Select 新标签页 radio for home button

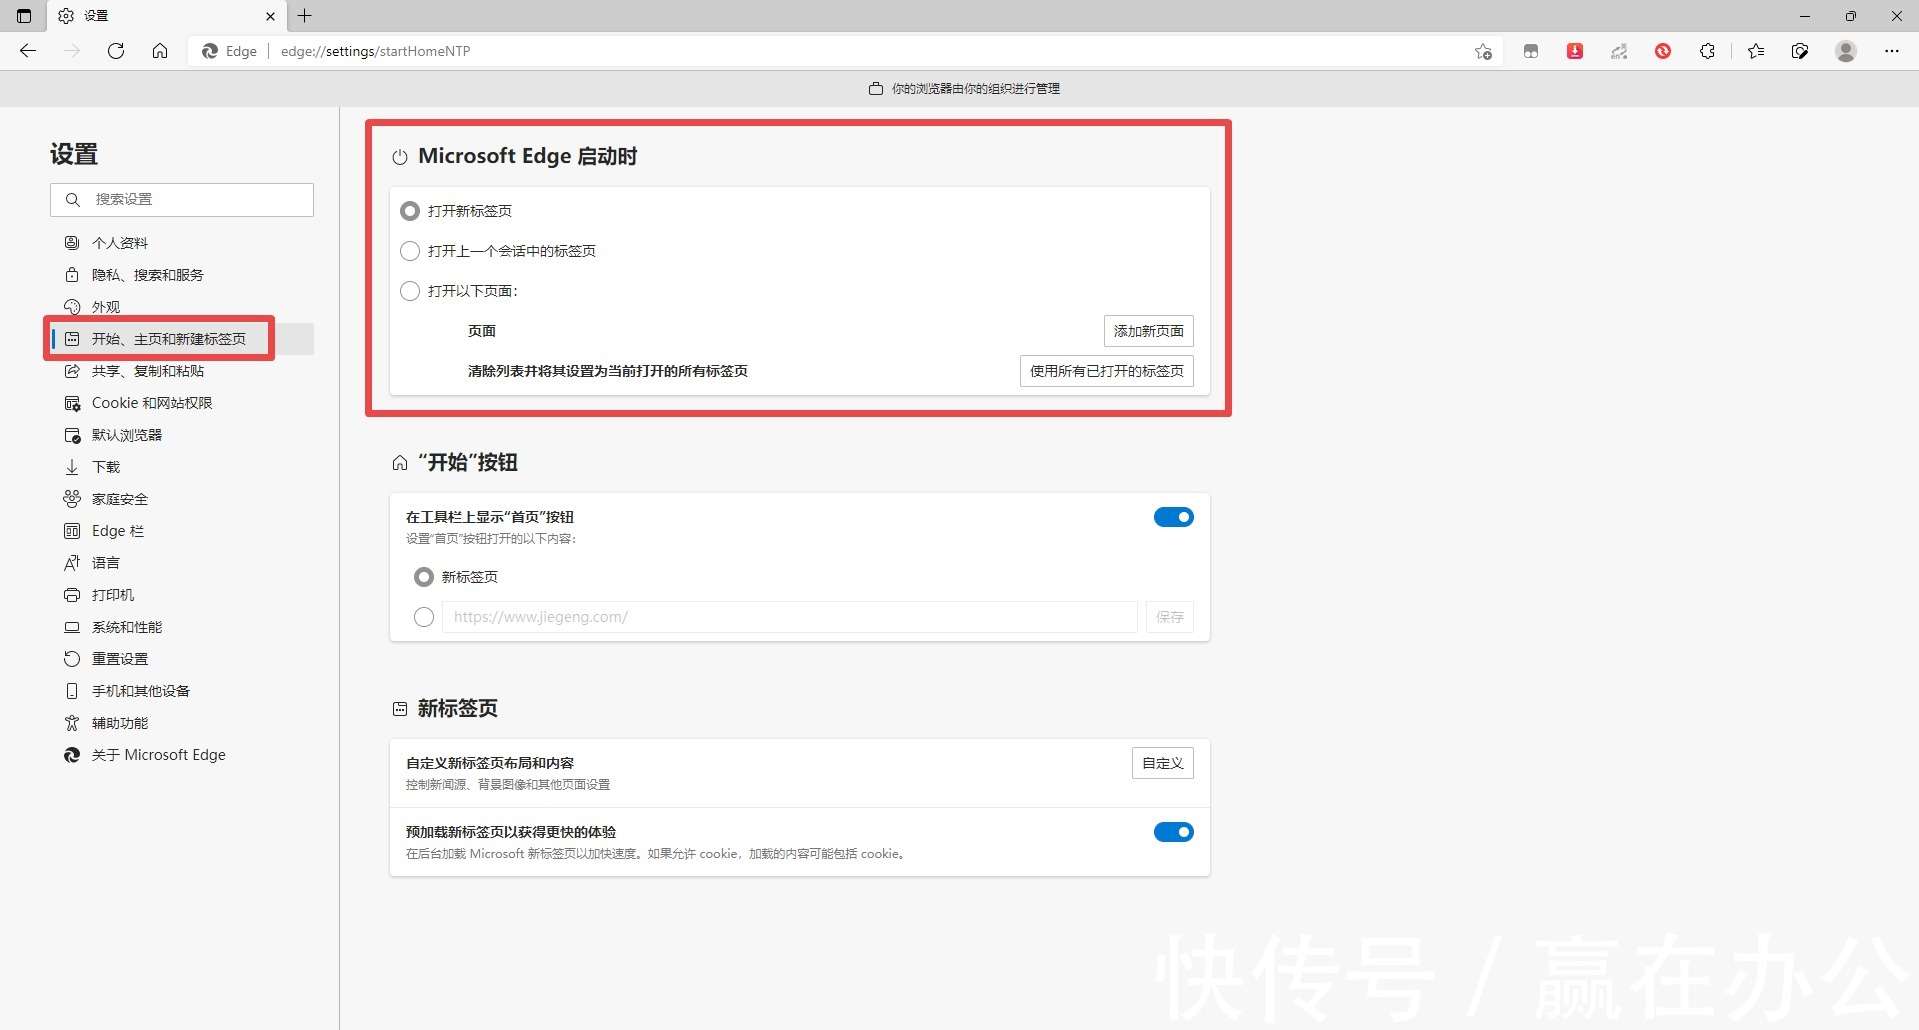tap(424, 577)
